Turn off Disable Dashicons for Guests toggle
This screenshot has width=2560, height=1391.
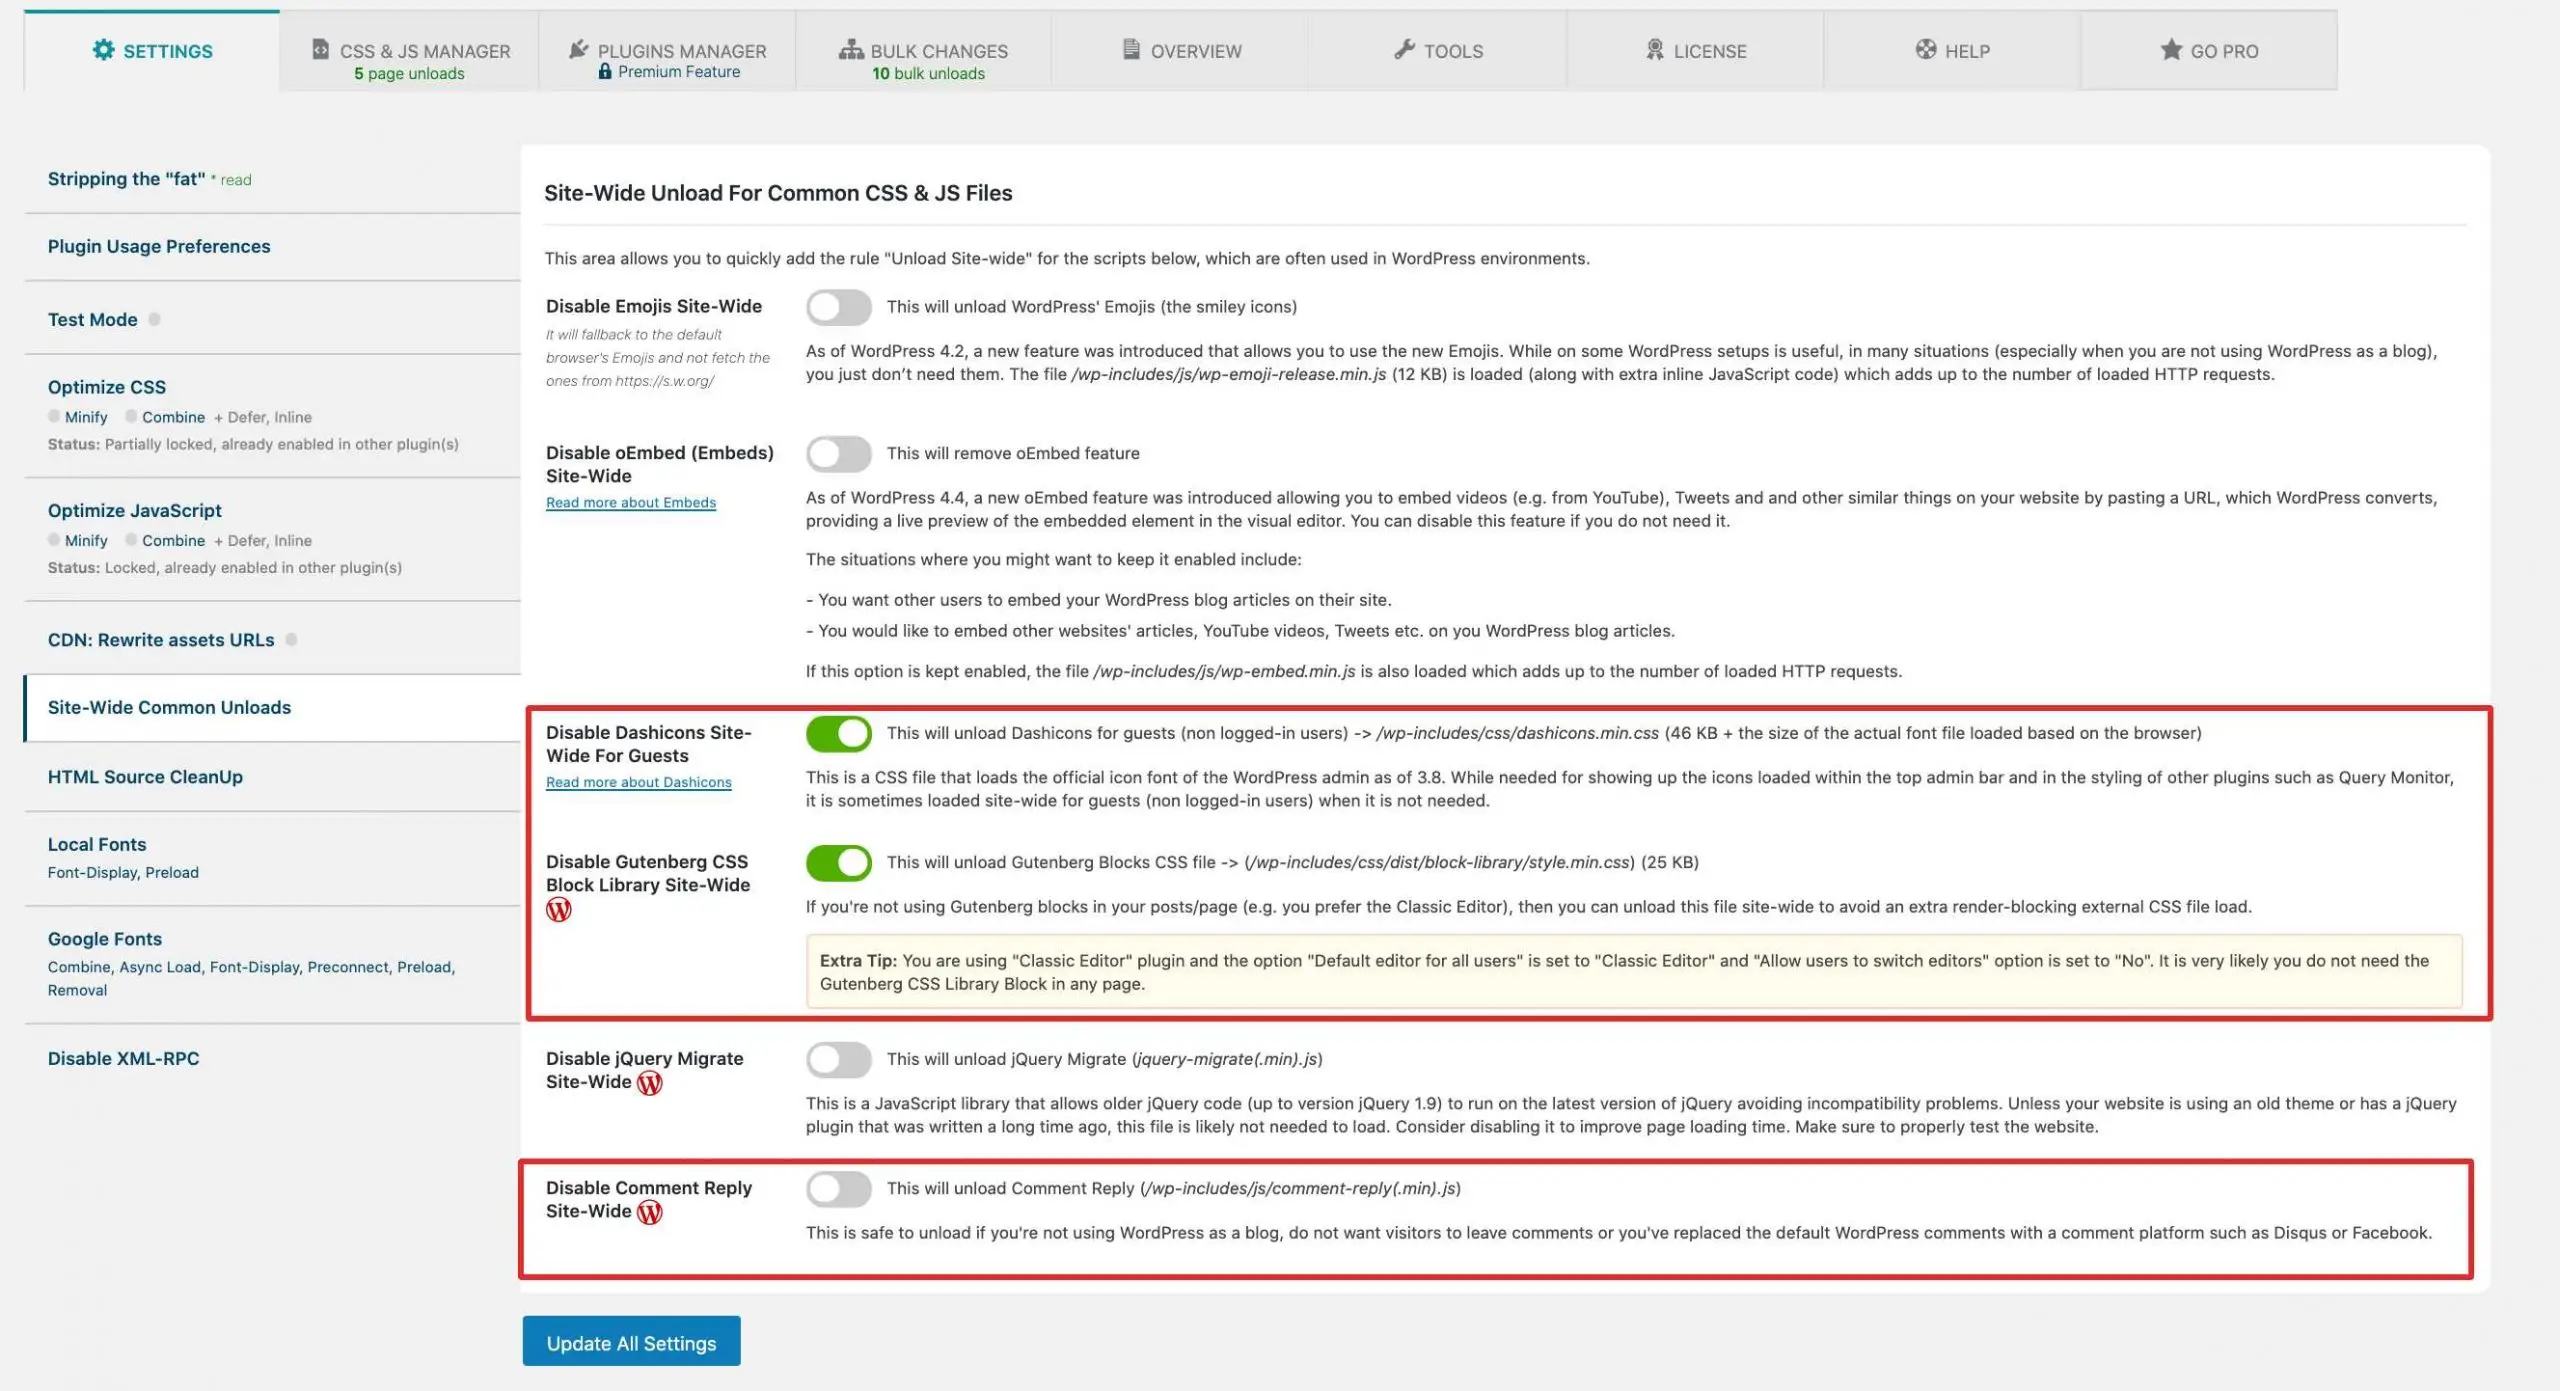[x=838, y=734]
